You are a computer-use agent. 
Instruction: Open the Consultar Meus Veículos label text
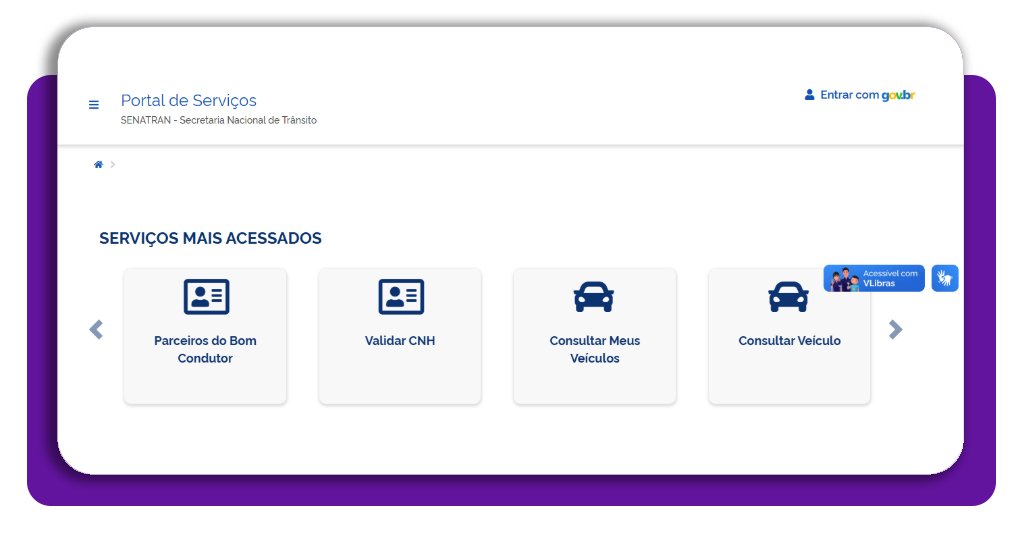coord(594,349)
